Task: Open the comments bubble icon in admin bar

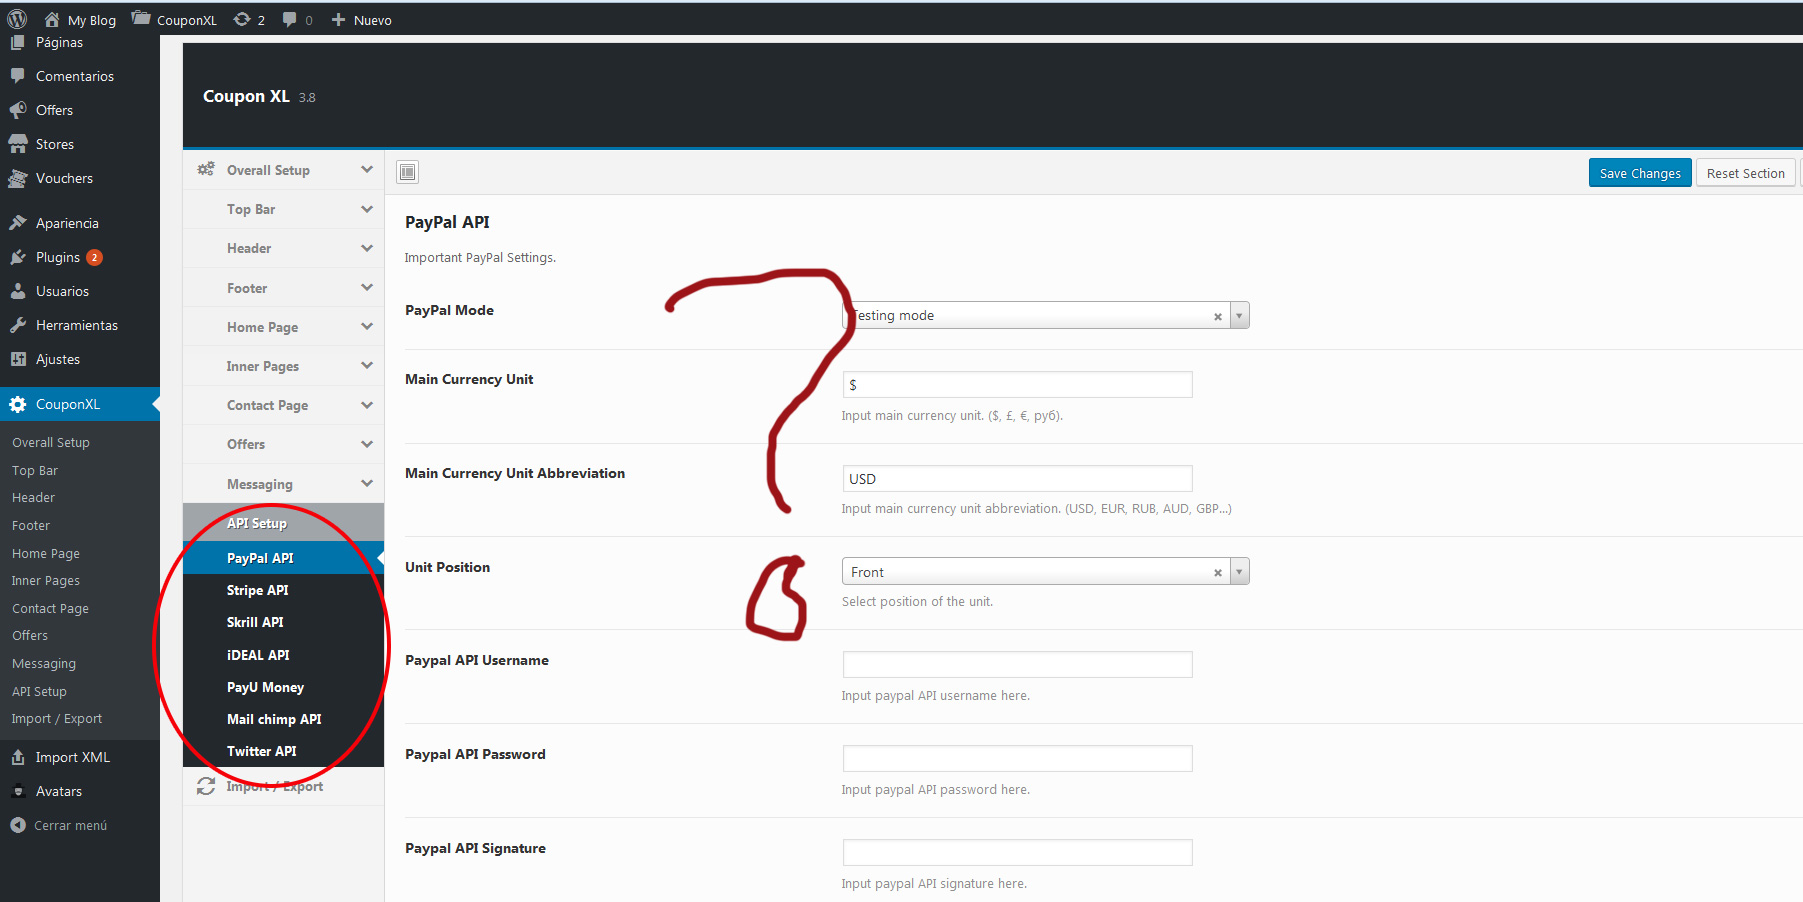Action: (290, 20)
